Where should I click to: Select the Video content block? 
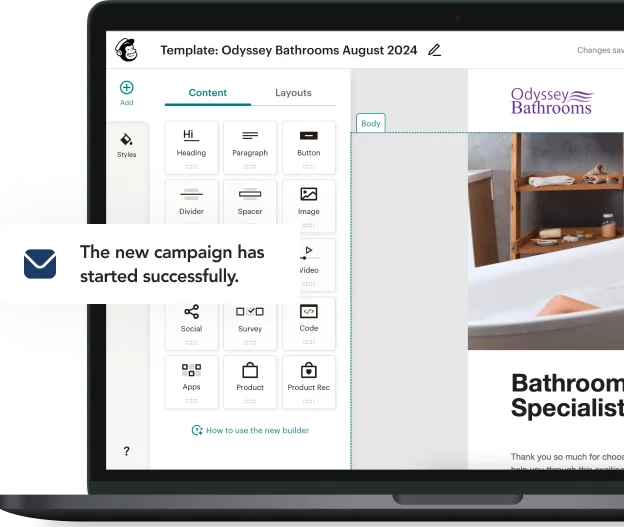pyautogui.click(x=318, y=265)
